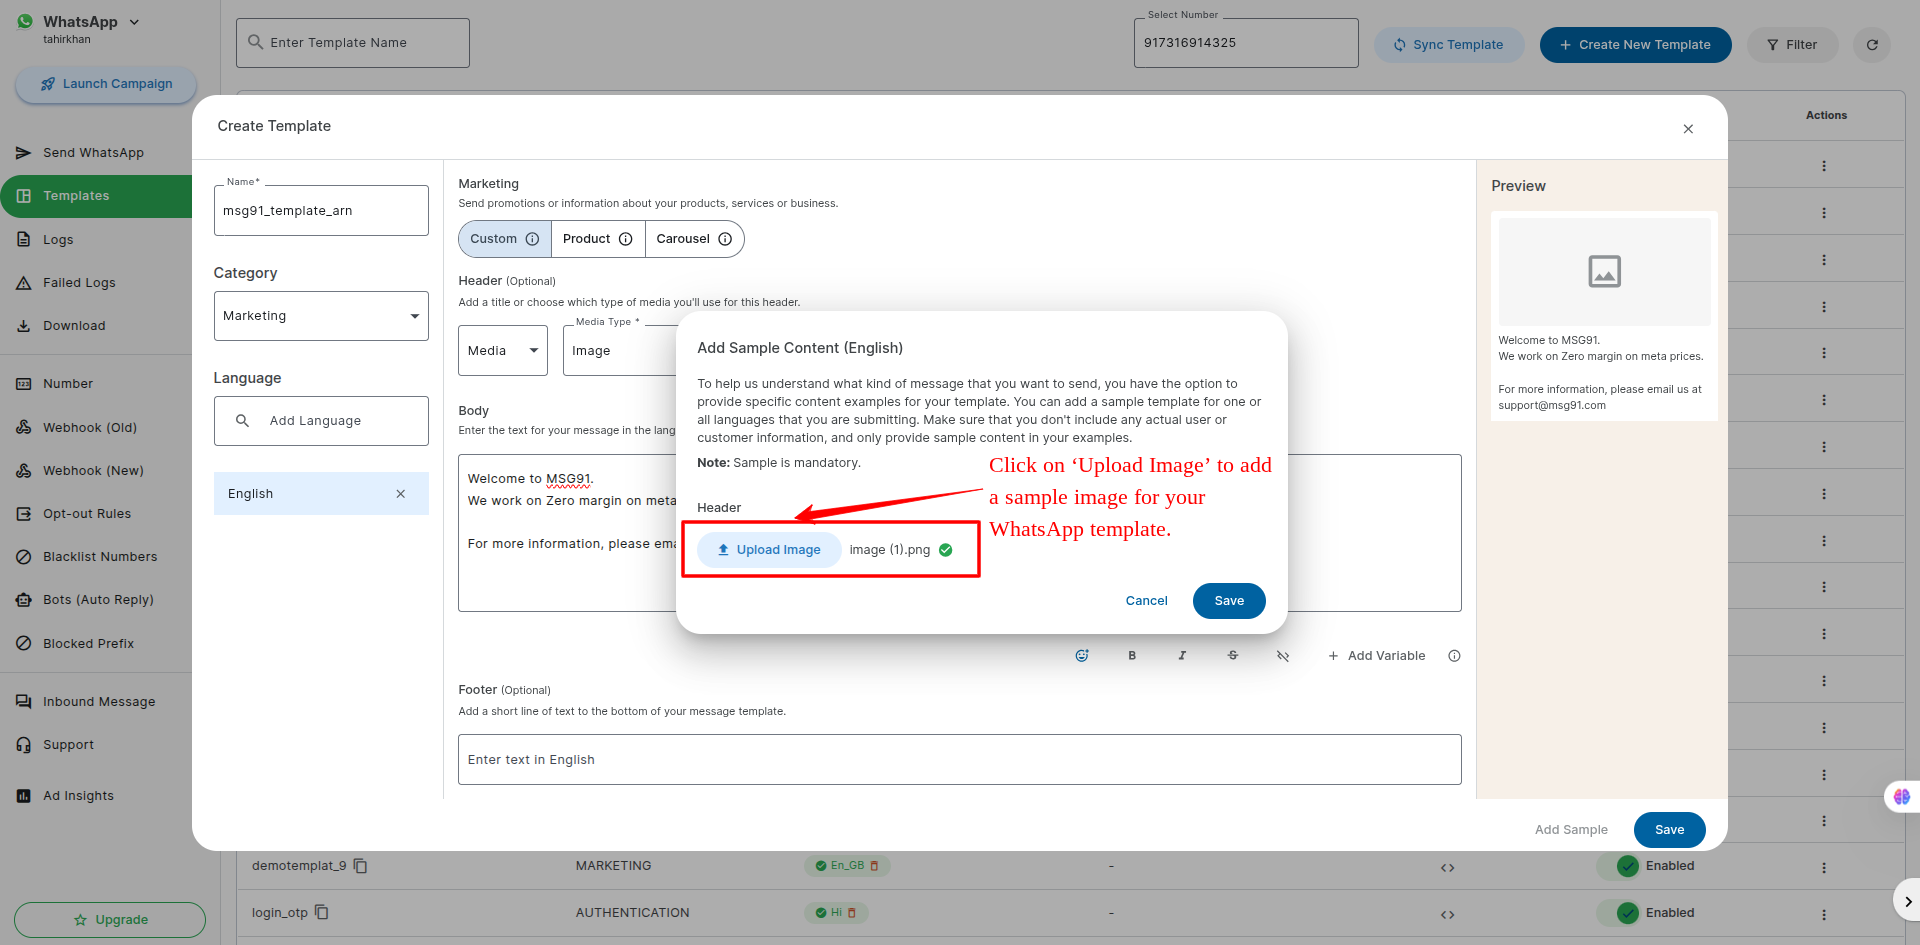
Task: Open the code view for demotemplat_9 row
Action: 1447,868
